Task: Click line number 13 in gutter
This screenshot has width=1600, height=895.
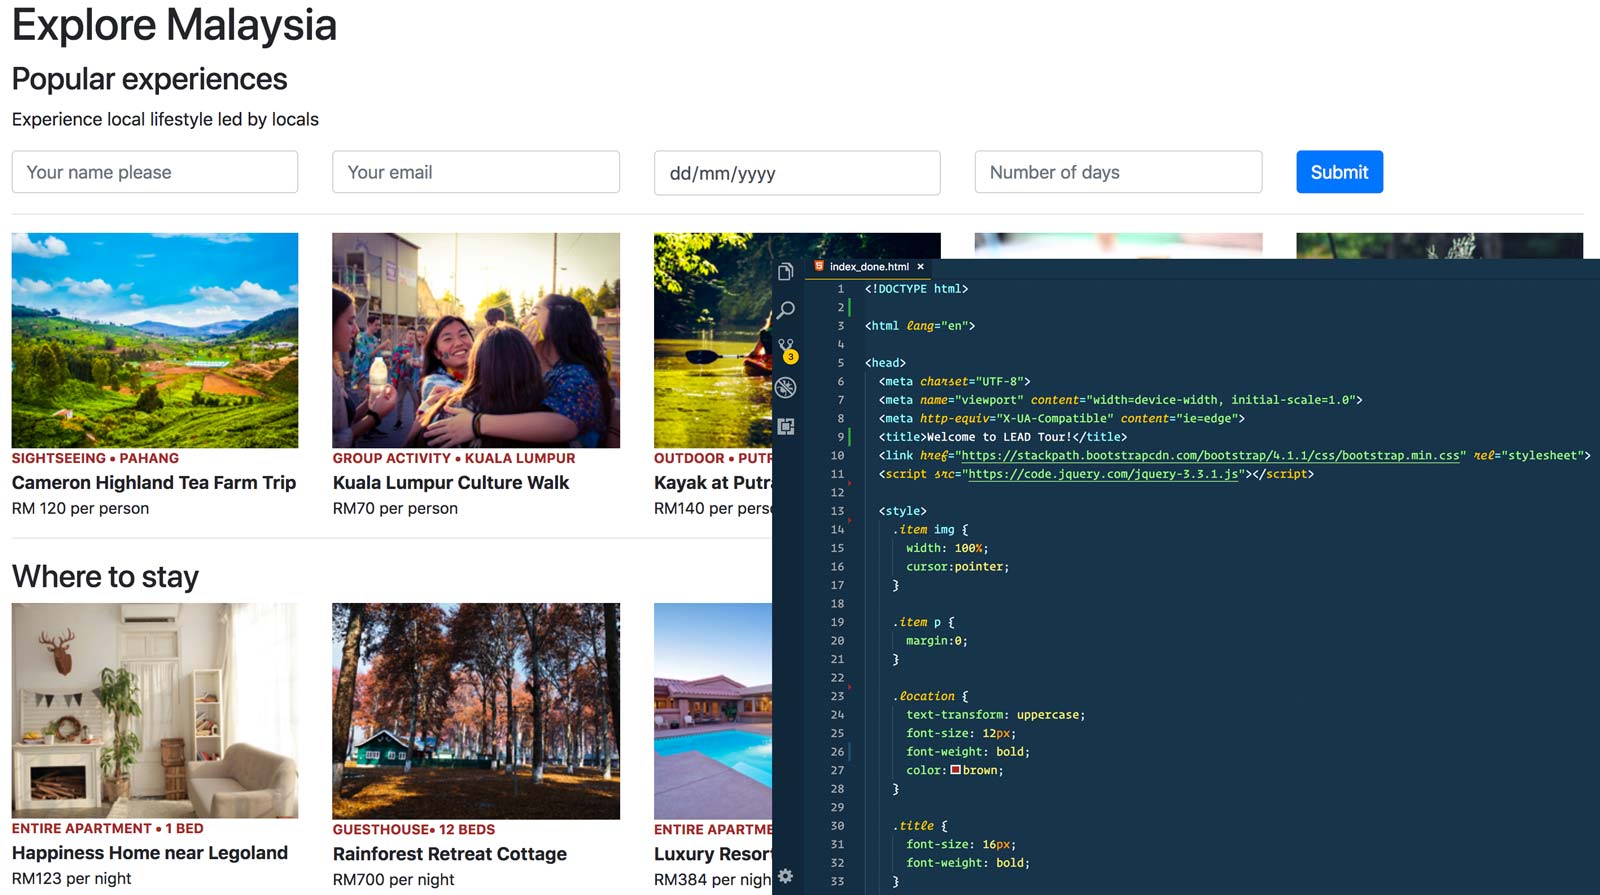Action: click(x=837, y=511)
